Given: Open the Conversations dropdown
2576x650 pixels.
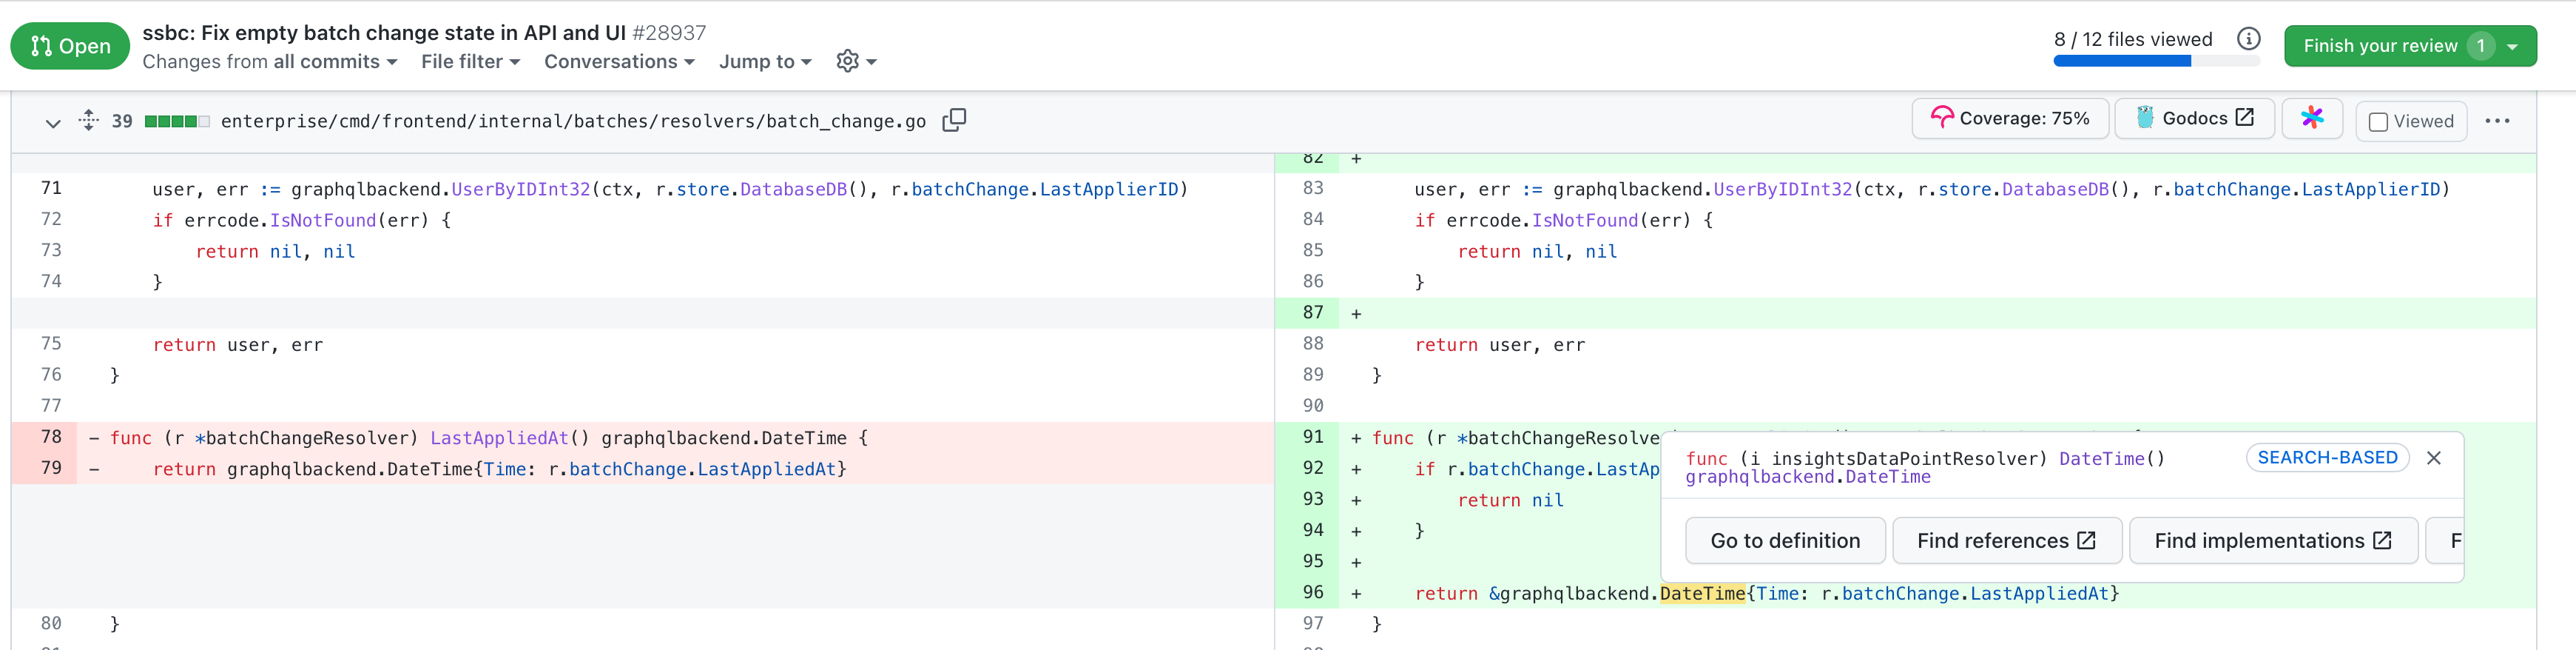Looking at the screenshot, I should (x=619, y=62).
